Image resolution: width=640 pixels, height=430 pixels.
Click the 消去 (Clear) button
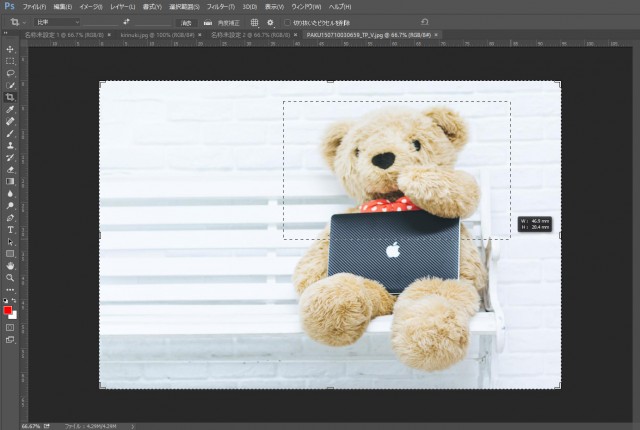[x=186, y=21]
